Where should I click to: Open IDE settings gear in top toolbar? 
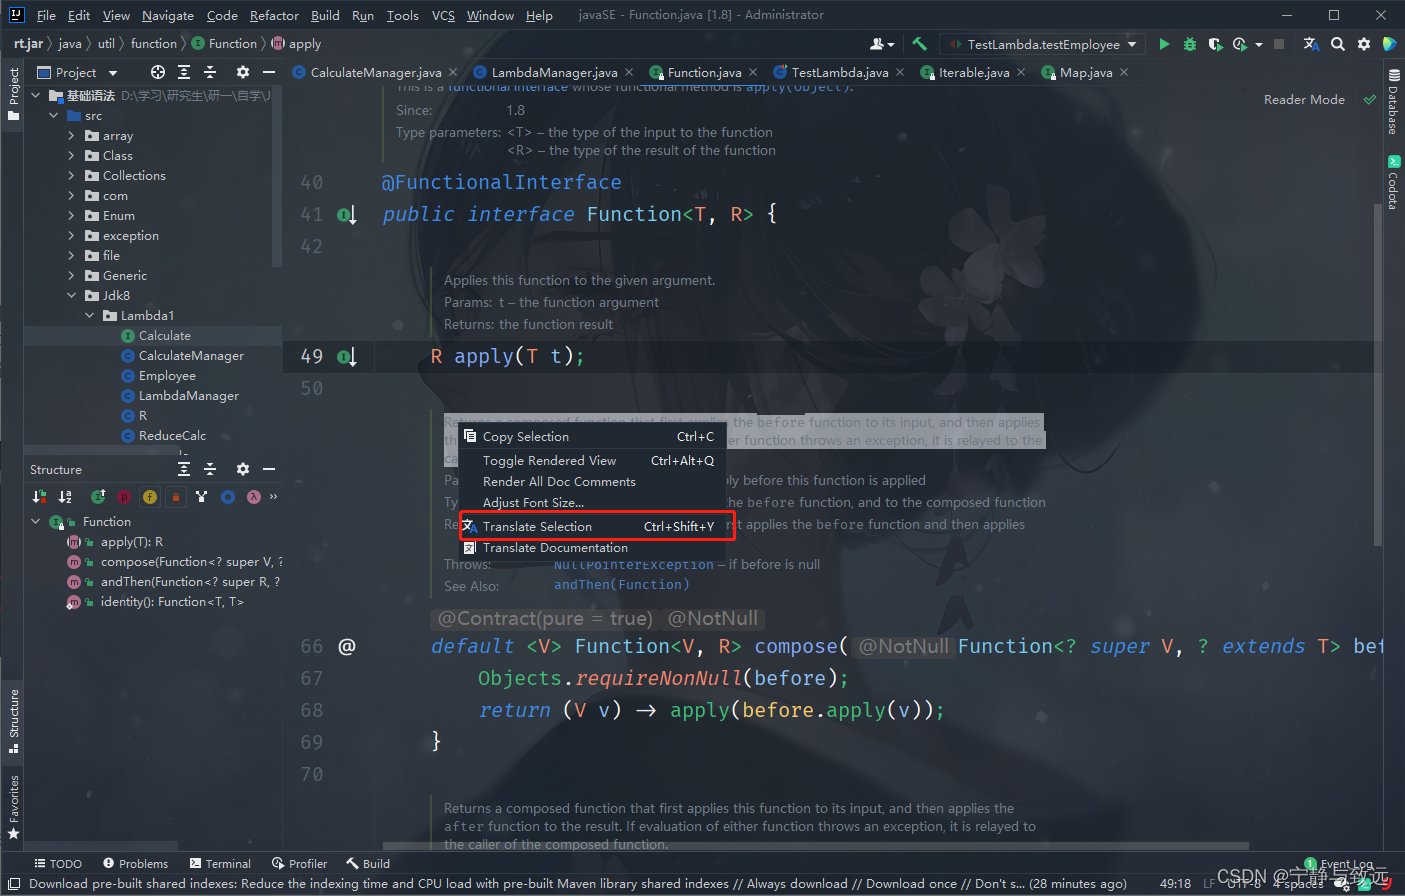[x=1364, y=44]
